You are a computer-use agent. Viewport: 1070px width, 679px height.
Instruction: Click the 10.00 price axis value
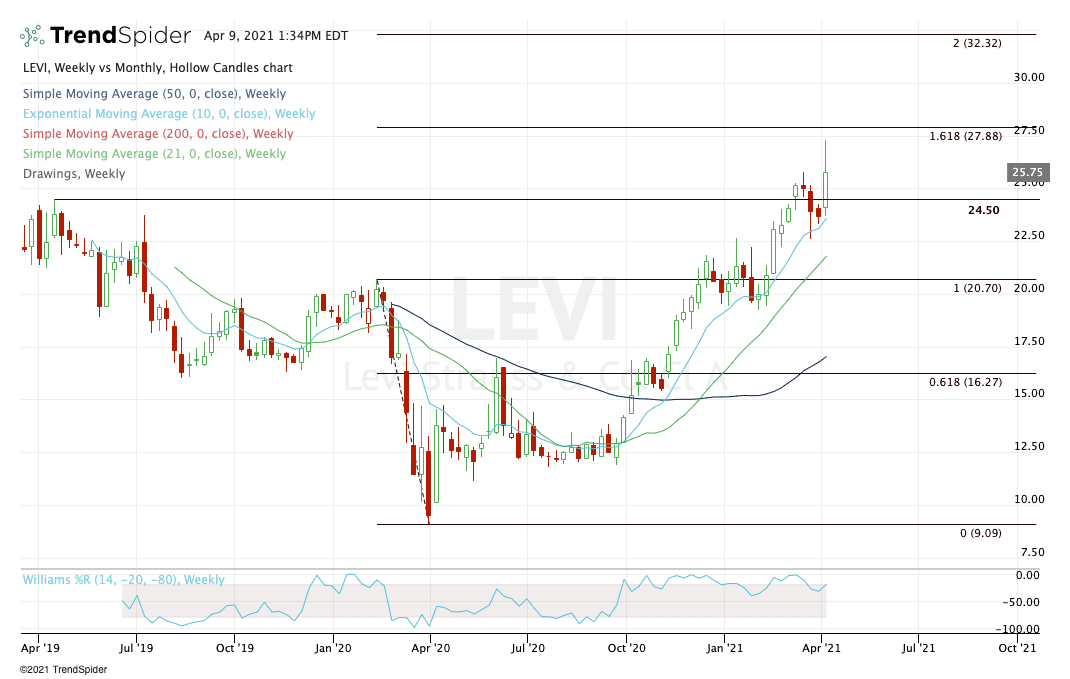[x=1028, y=499]
